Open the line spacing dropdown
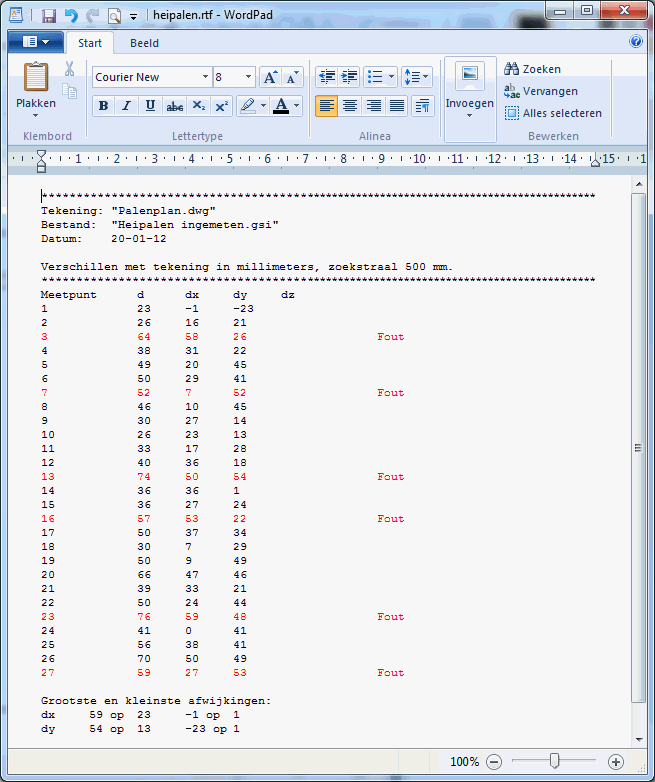 (x=417, y=77)
